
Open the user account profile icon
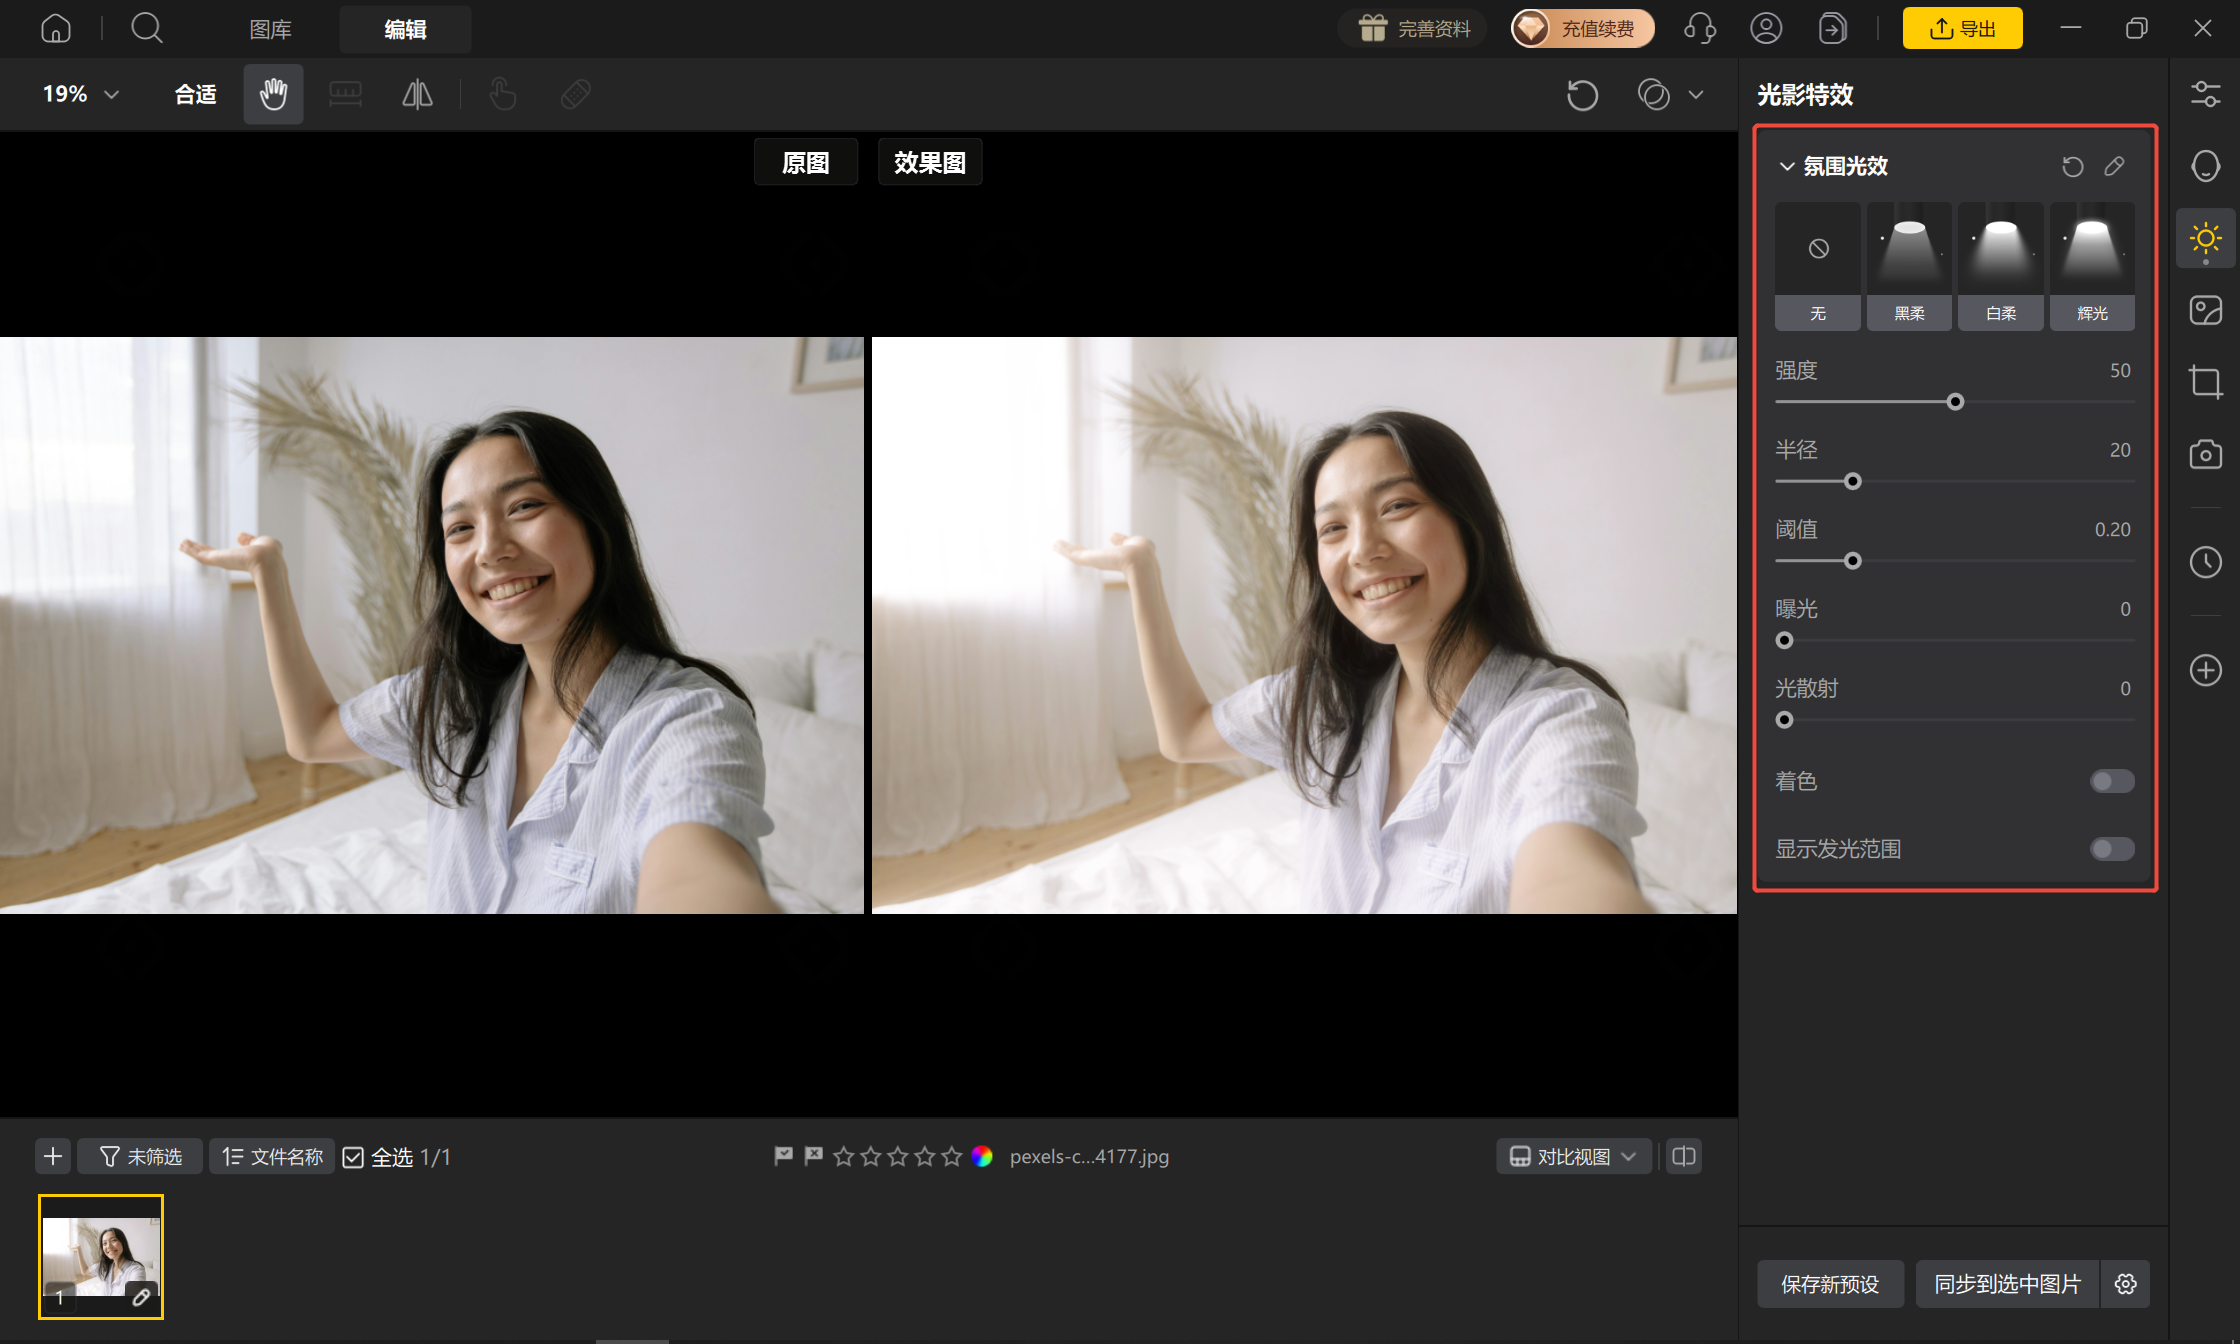(x=1766, y=28)
